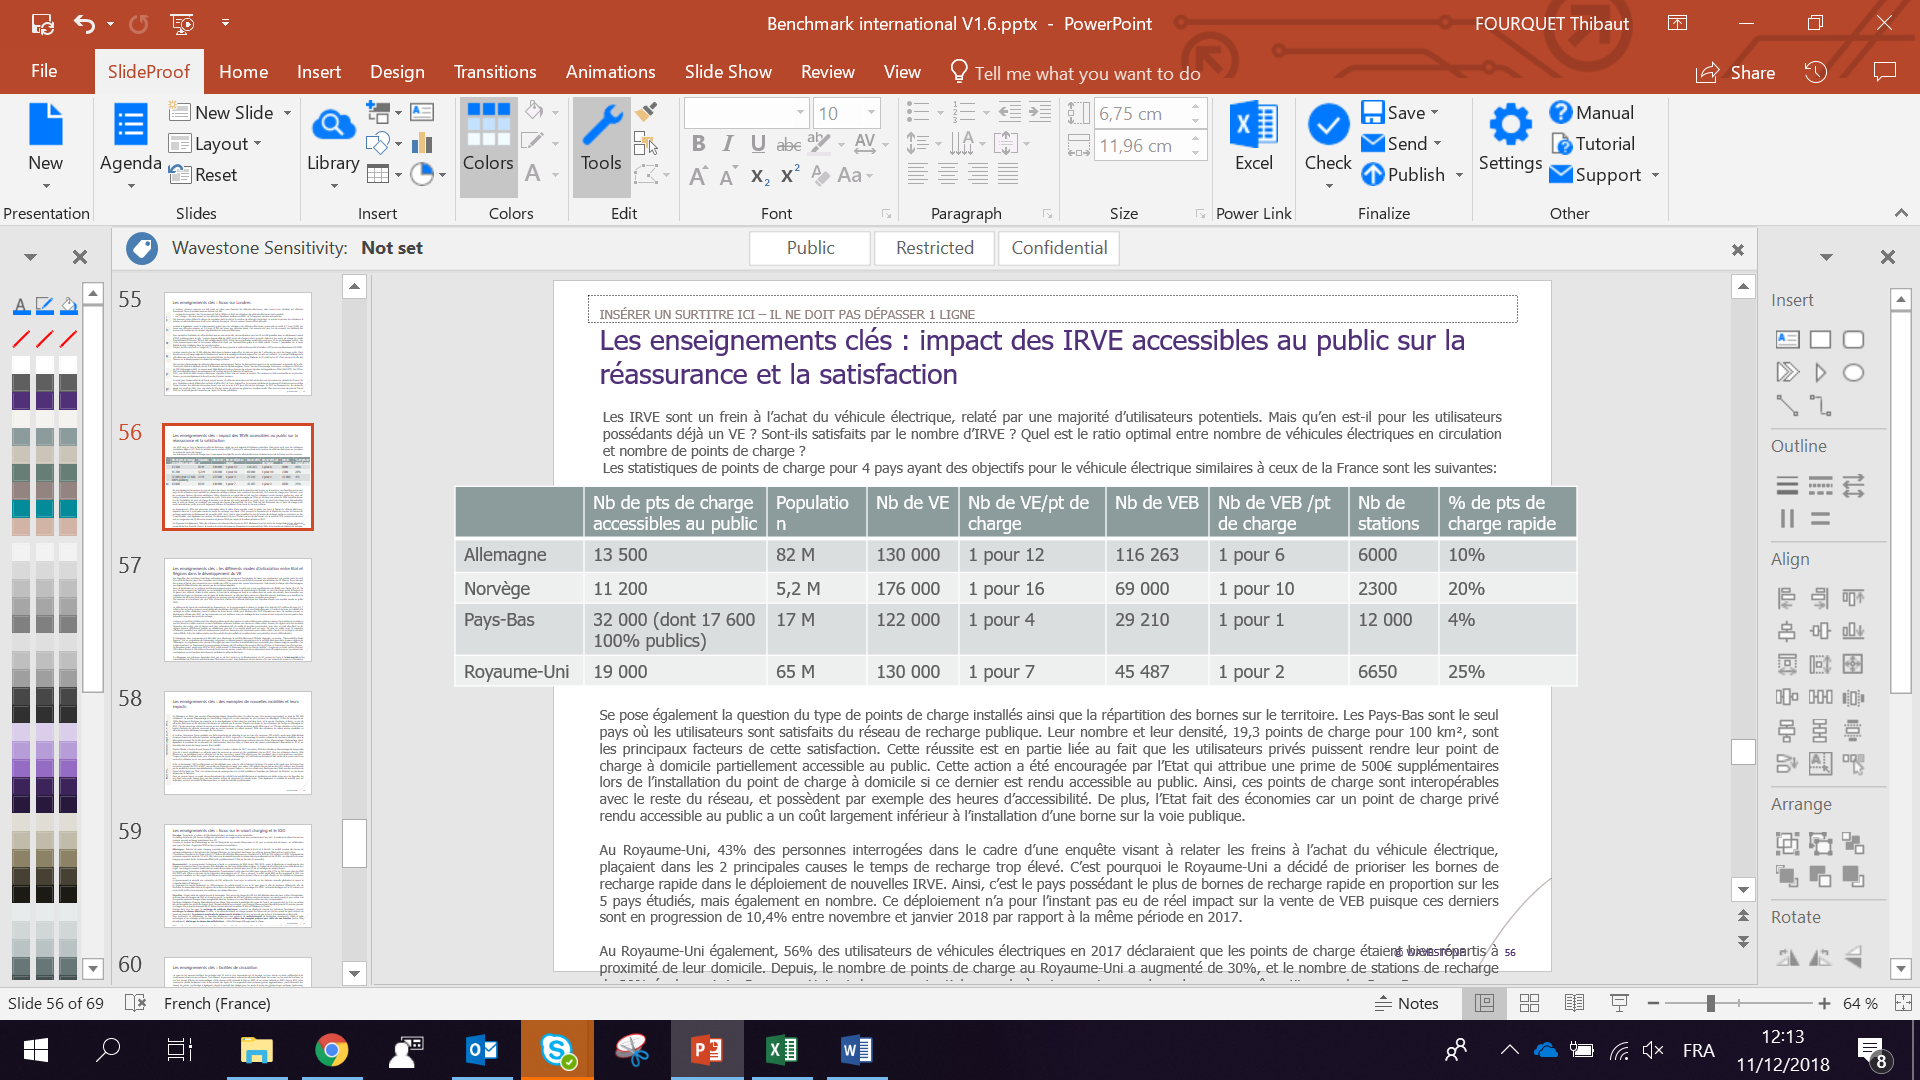Viewport: 1920px width, 1080px height.
Task: Switch to Slide Sorter view
Action: 1529,1003
